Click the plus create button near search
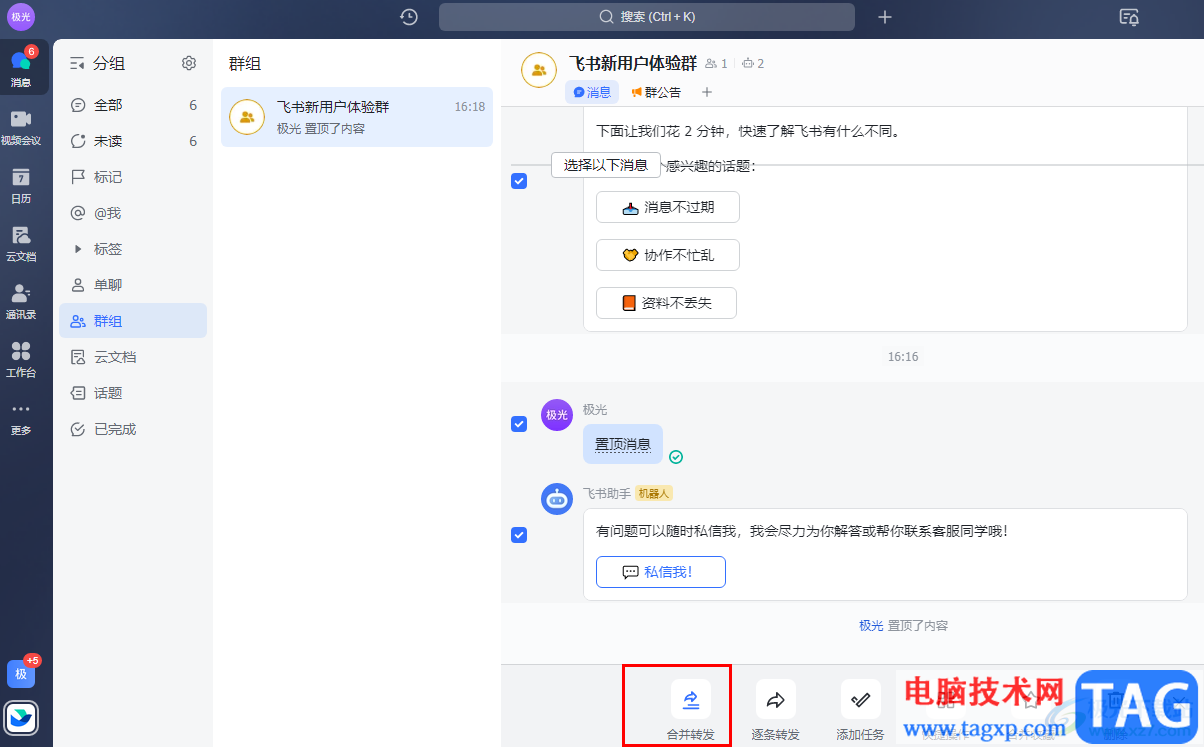The height and width of the screenshot is (747, 1204). click(885, 17)
